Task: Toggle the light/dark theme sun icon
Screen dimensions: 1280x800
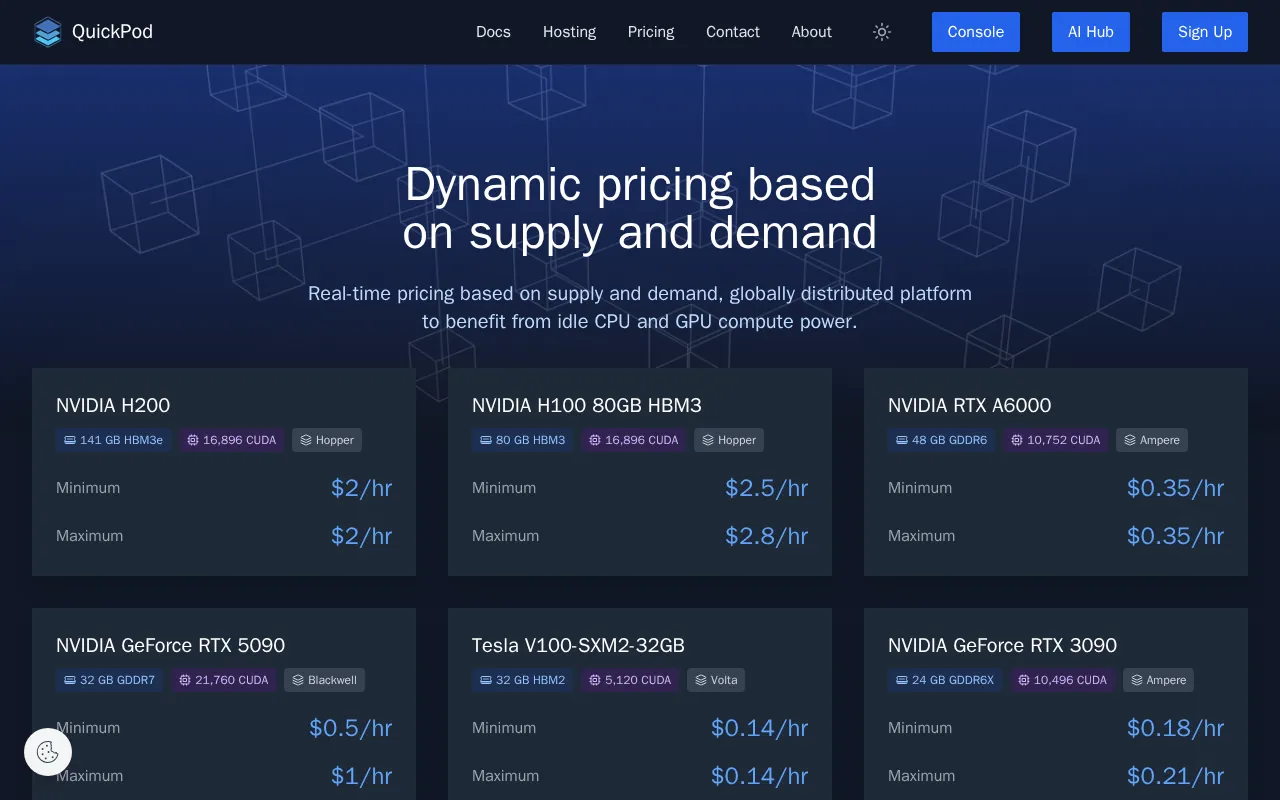Action: (x=881, y=32)
